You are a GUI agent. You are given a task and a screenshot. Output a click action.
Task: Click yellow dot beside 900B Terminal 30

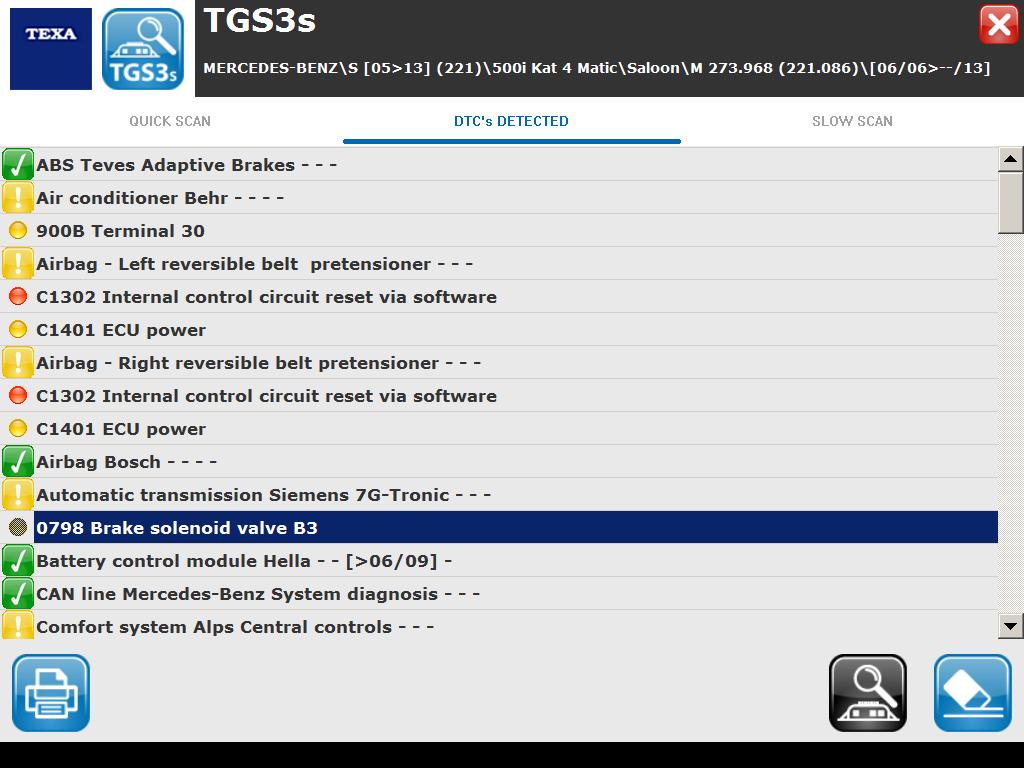pyautogui.click(x=18, y=231)
